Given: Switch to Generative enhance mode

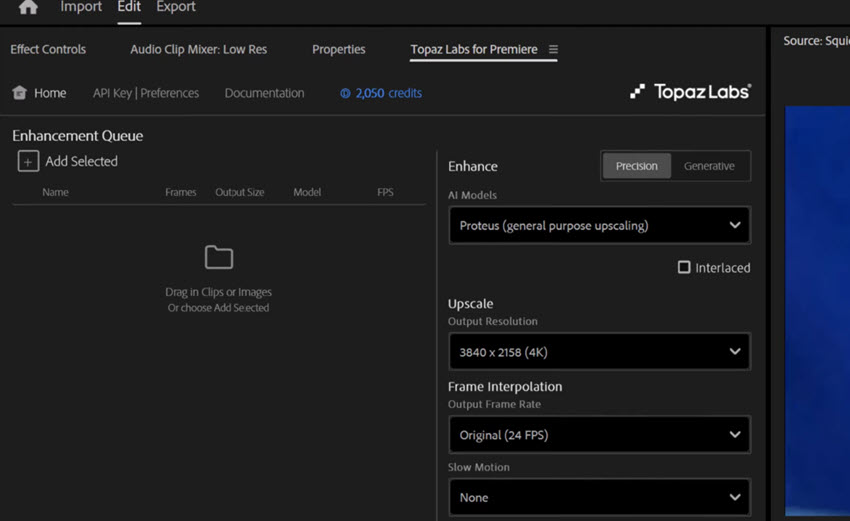Looking at the screenshot, I should [709, 166].
